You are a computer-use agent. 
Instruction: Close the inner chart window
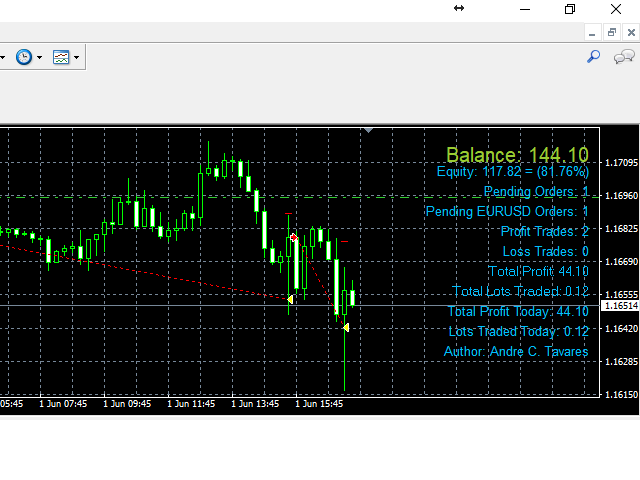point(631,32)
